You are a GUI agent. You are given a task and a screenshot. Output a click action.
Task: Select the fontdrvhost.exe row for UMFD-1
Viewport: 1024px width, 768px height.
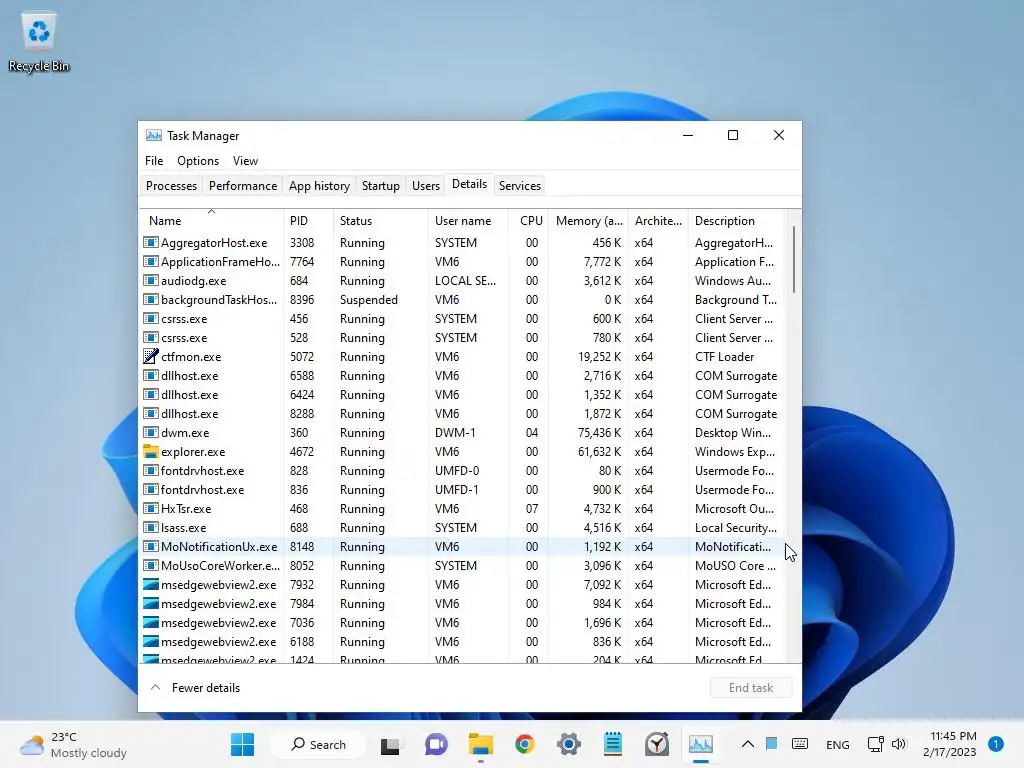pyautogui.click(x=462, y=489)
